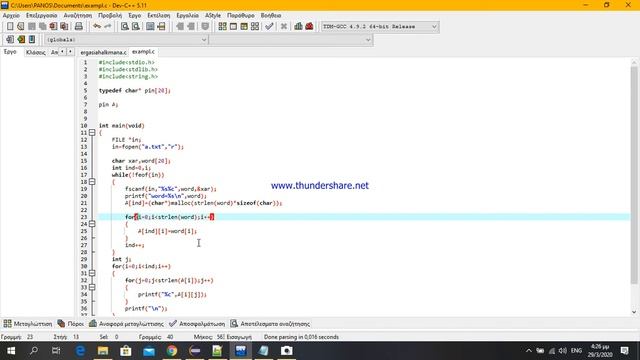Click scroll-down arrow of editor scrollbar

pyautogui.click(x=634, y=312)
